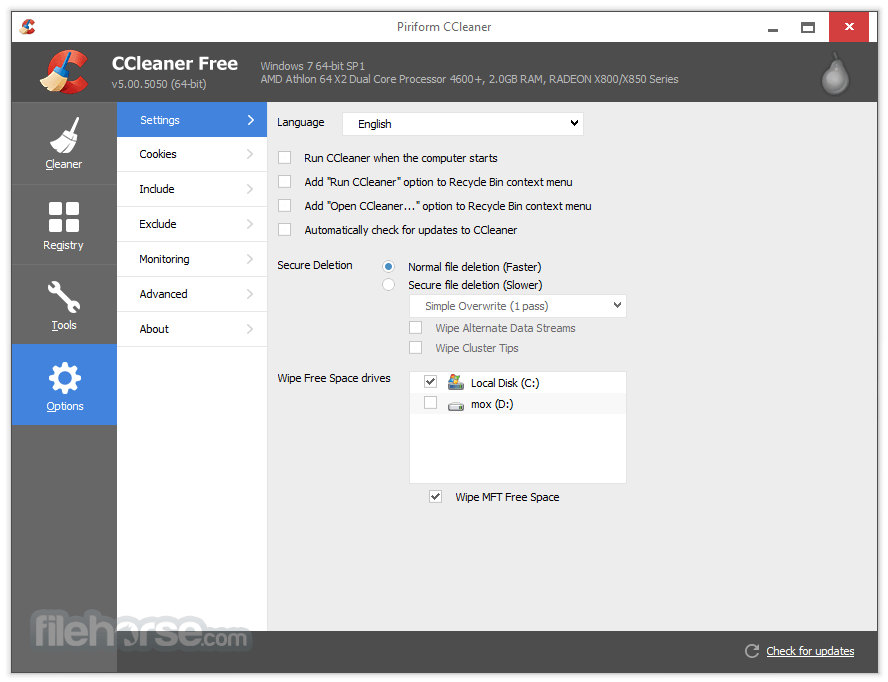Click the mox (D:) drive icon

coord(456,406)
